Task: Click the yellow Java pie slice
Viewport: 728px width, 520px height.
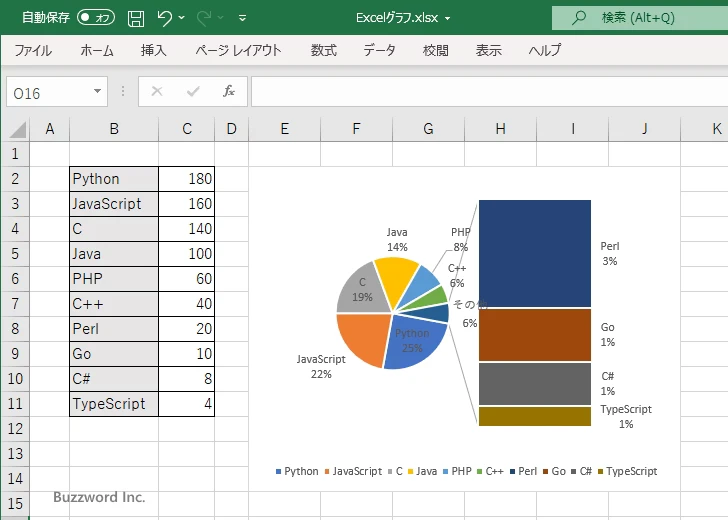Action: click(398, 279)
